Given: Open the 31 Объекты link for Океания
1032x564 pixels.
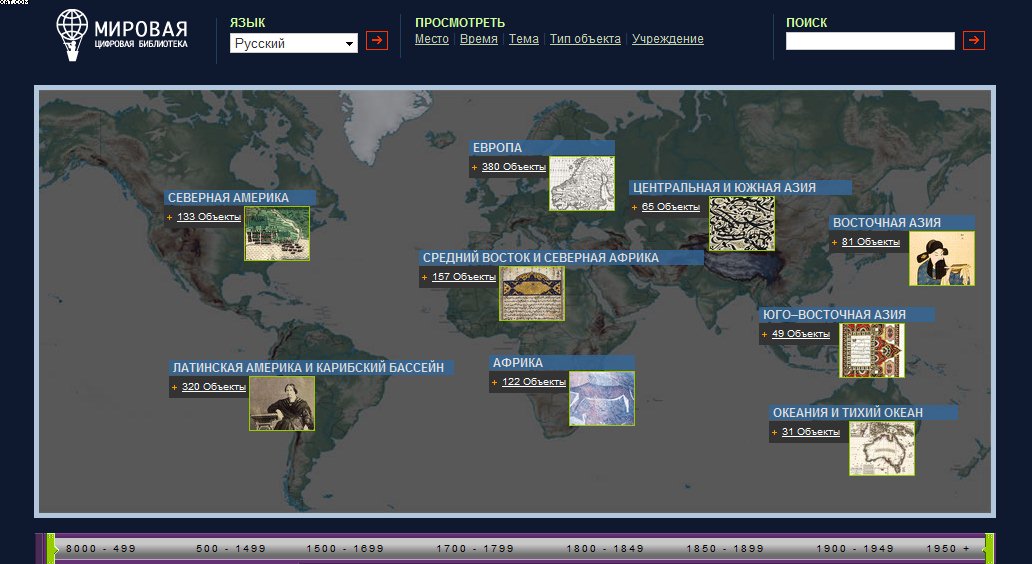Looking at the screenshot, I should (811, 432).
